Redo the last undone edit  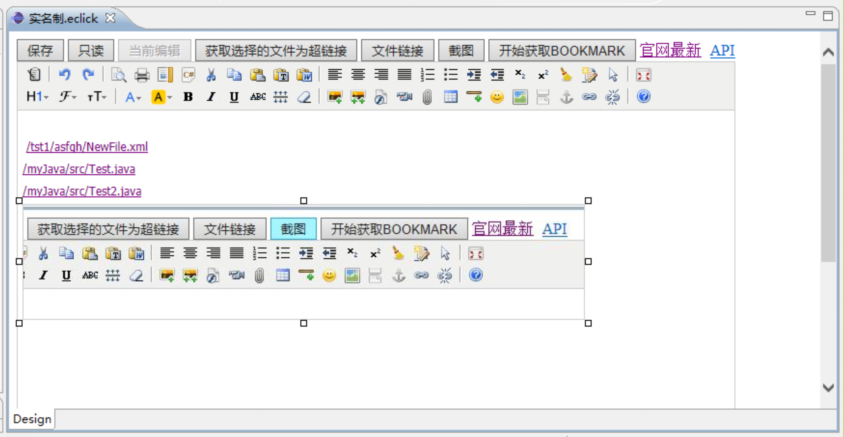click(x=88, y=75)
